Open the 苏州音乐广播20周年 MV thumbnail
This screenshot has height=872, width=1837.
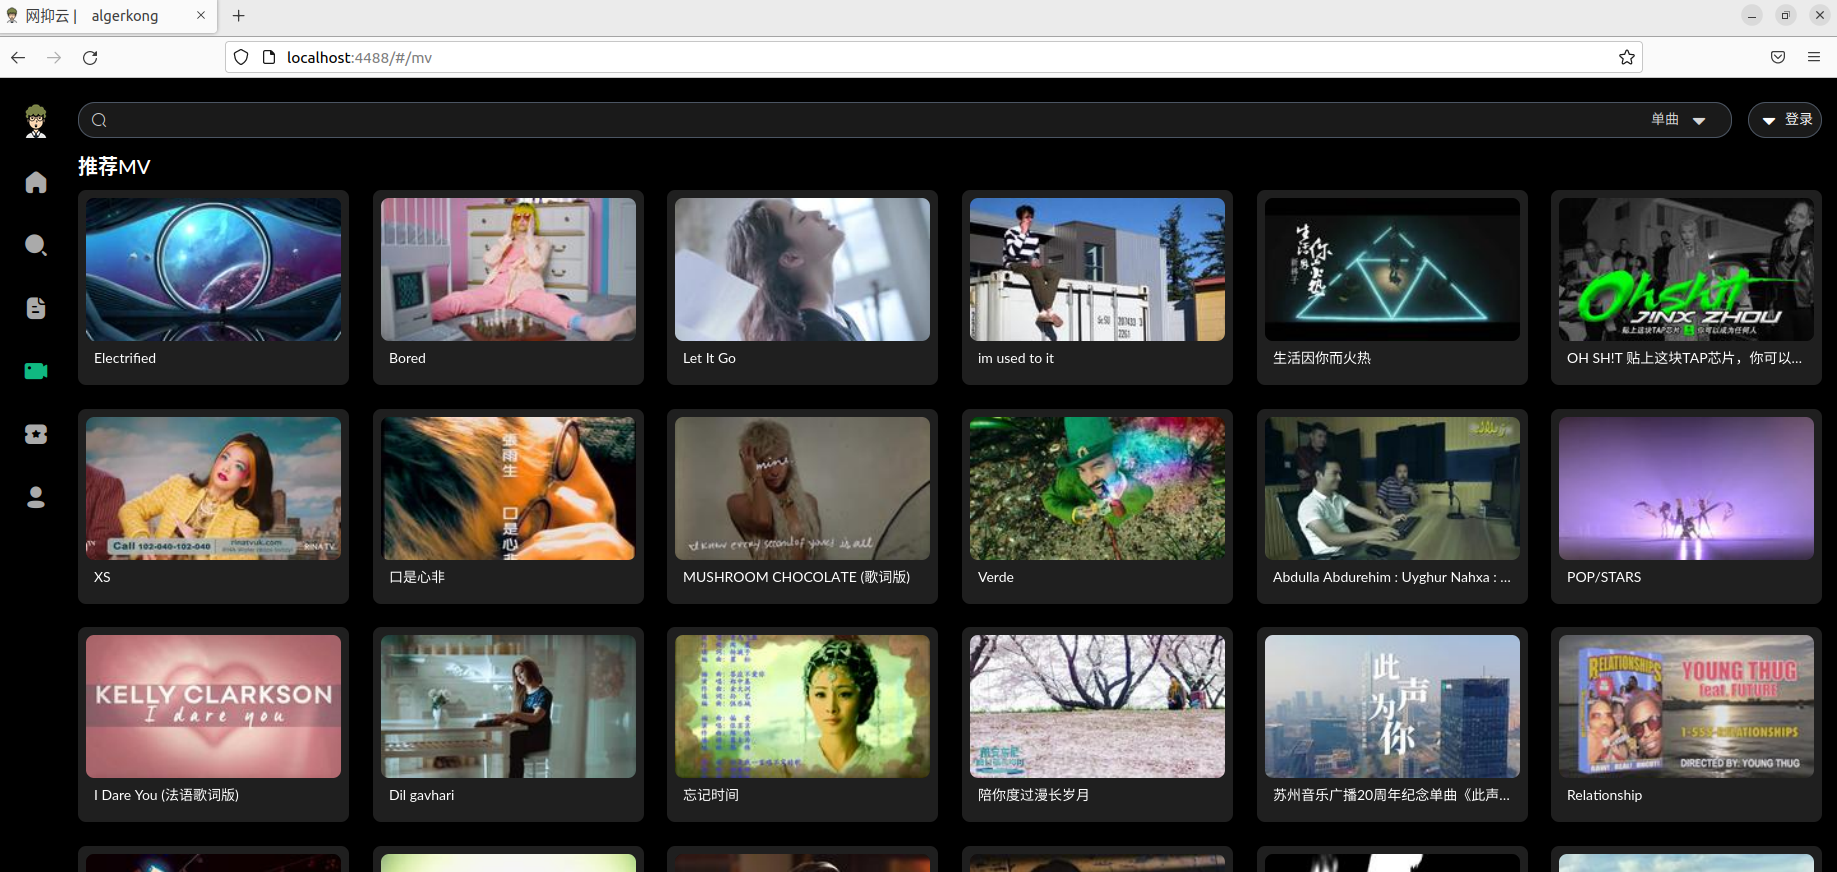click(1392, 706)
